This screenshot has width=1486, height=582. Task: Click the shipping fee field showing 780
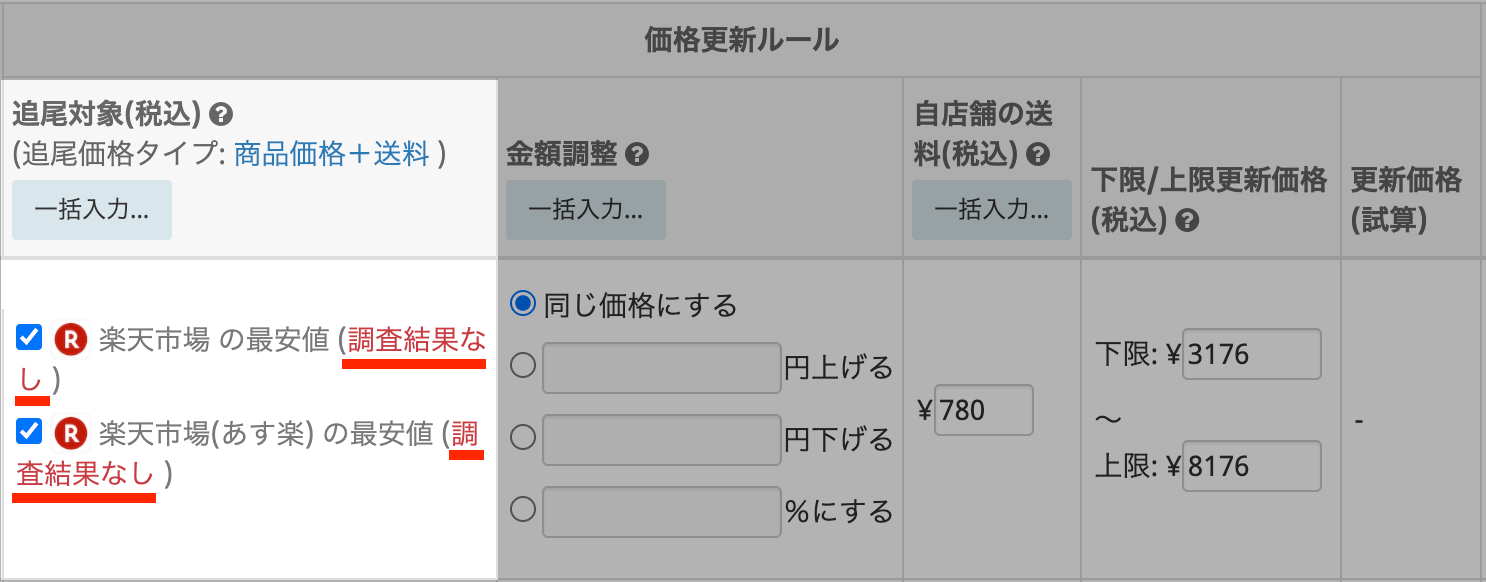click(983, 410)
